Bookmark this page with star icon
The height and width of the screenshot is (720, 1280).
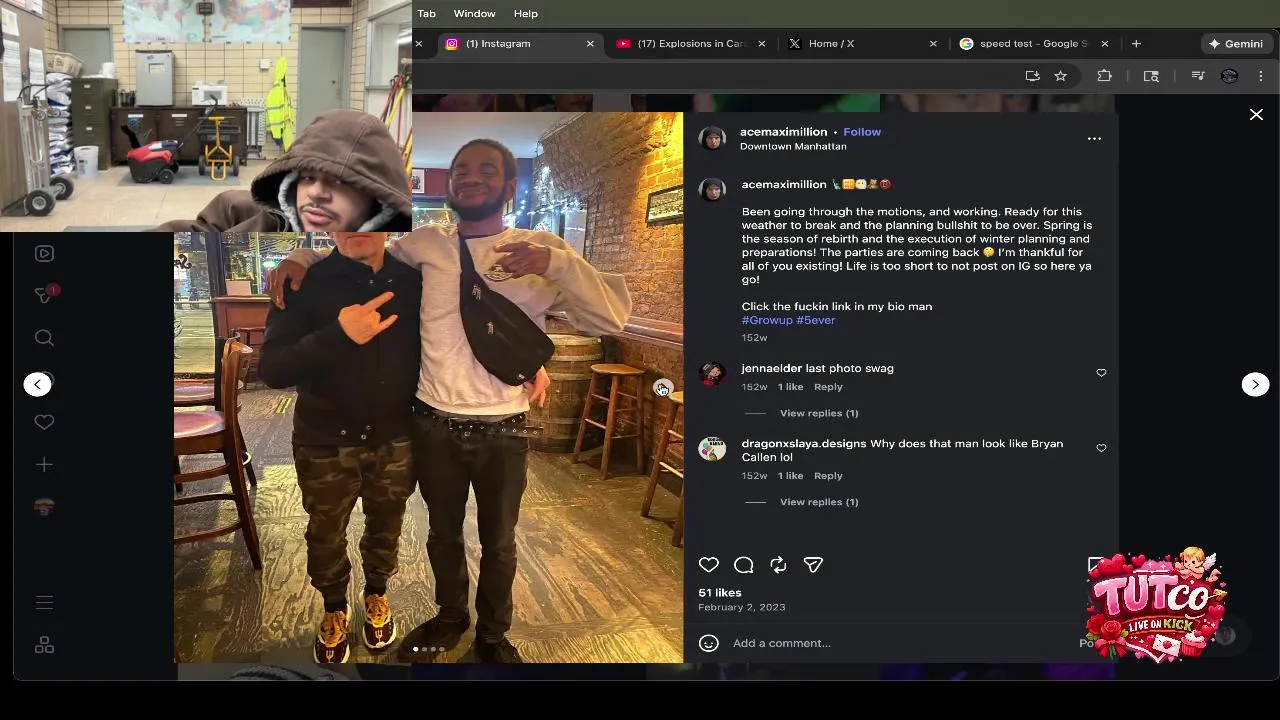(1060, 76)
